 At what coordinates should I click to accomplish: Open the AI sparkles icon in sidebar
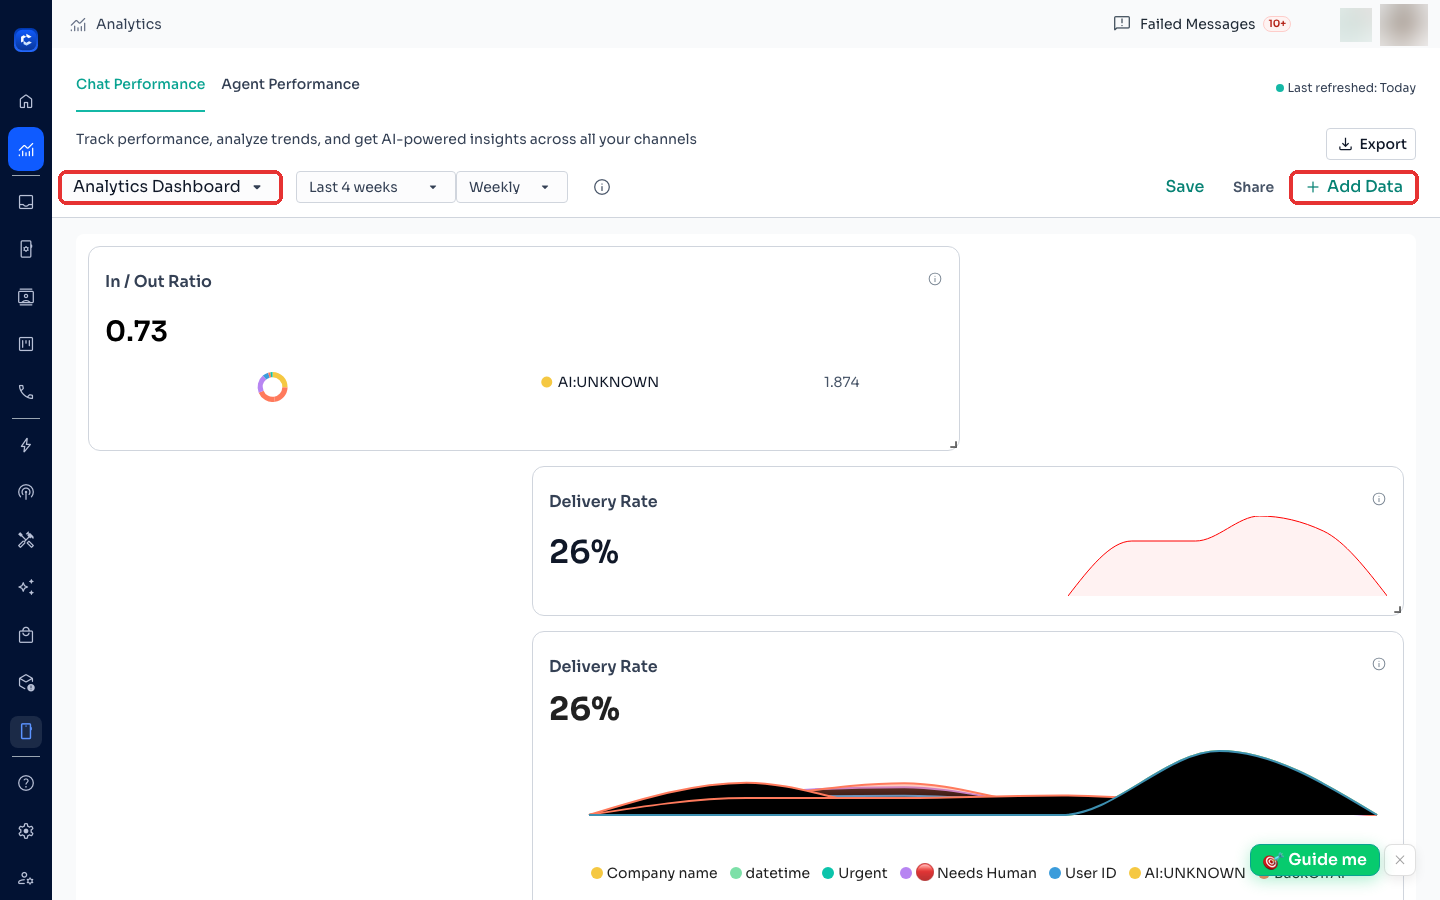click(x=26, y=587)
